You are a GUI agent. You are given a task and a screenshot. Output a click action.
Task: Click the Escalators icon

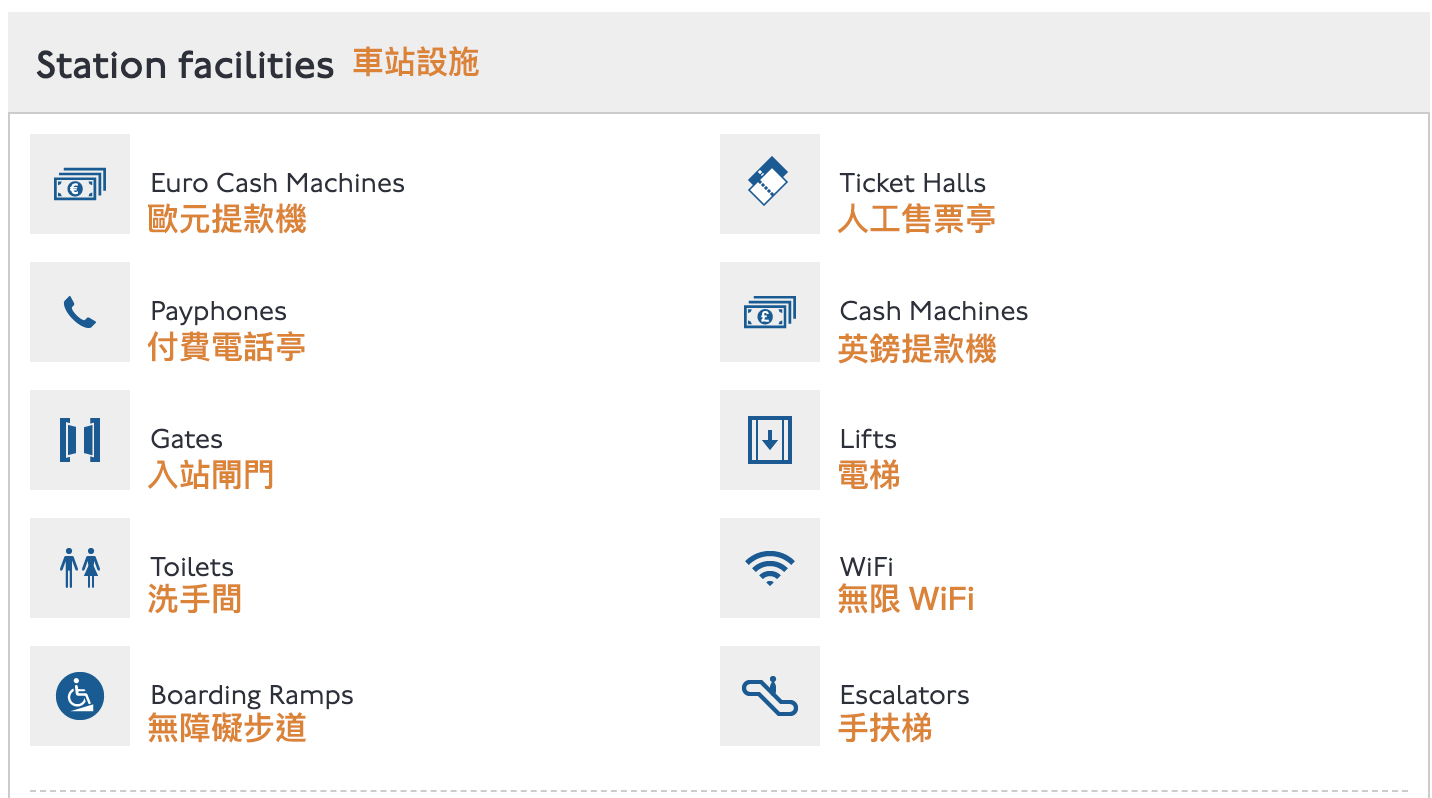coord(769,696)
